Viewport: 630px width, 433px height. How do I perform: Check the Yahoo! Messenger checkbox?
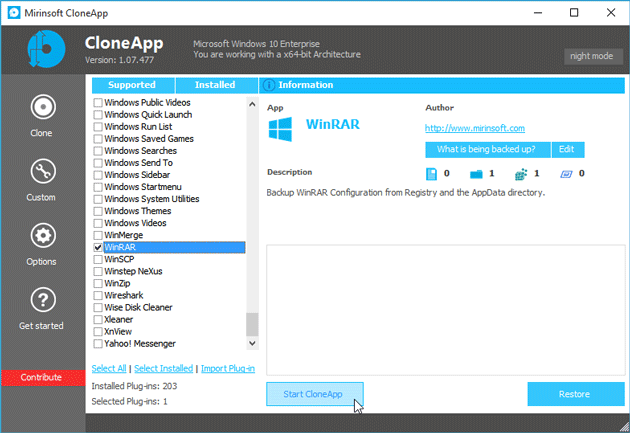[x=98, y=344]
